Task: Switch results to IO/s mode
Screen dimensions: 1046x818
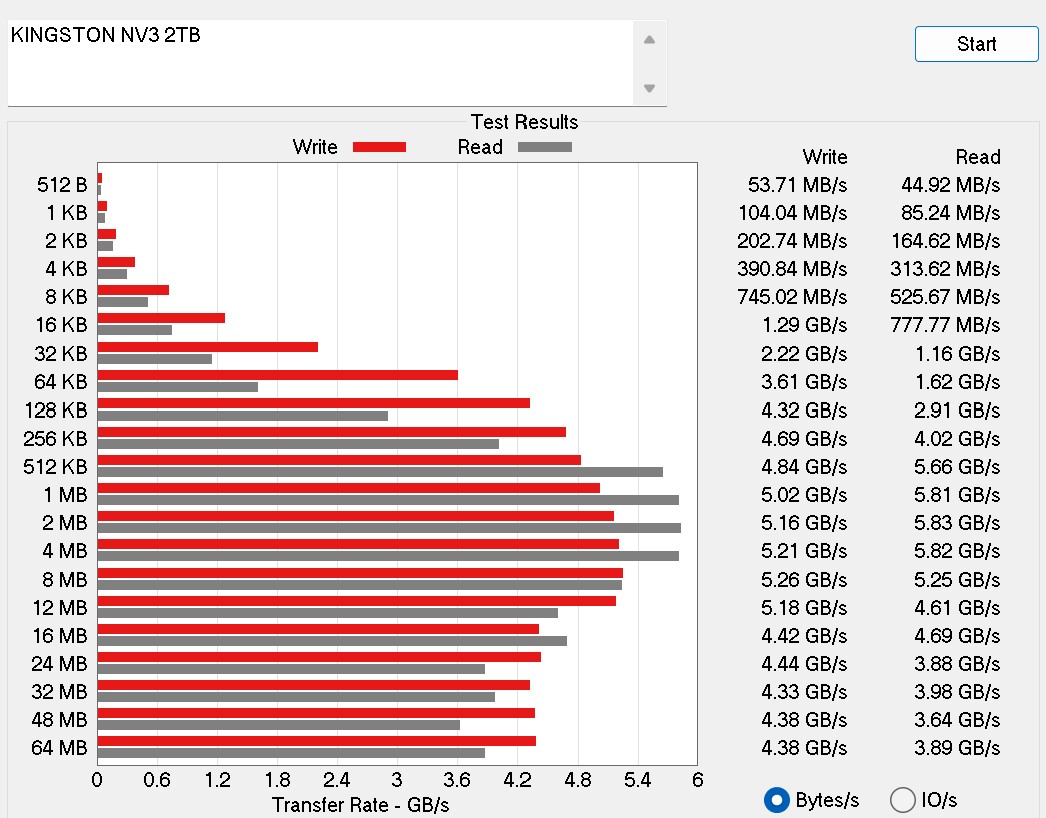Action: [x=903, y=799]
